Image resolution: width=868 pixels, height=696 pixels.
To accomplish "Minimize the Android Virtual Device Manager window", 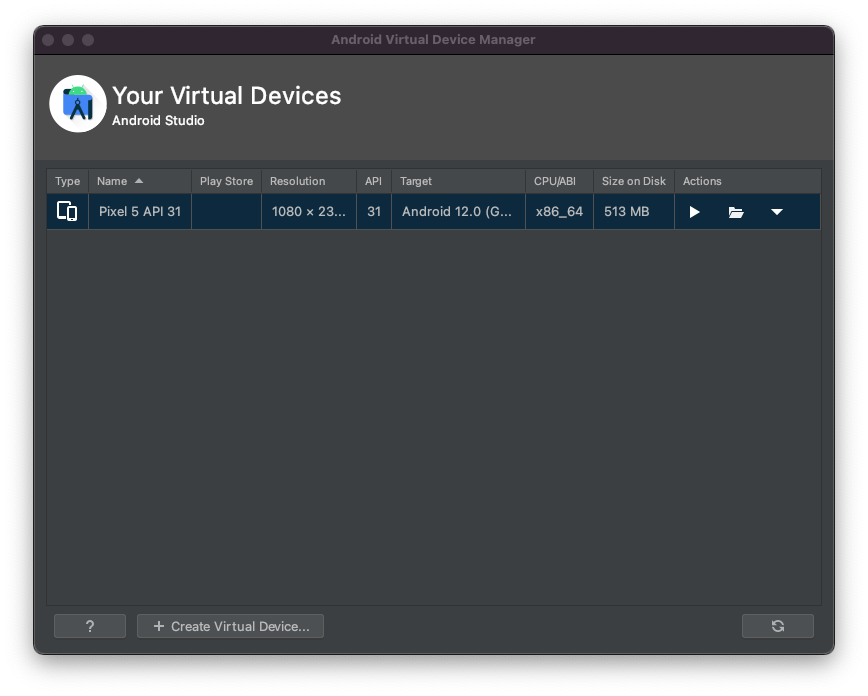I will (x=68, y=40).
